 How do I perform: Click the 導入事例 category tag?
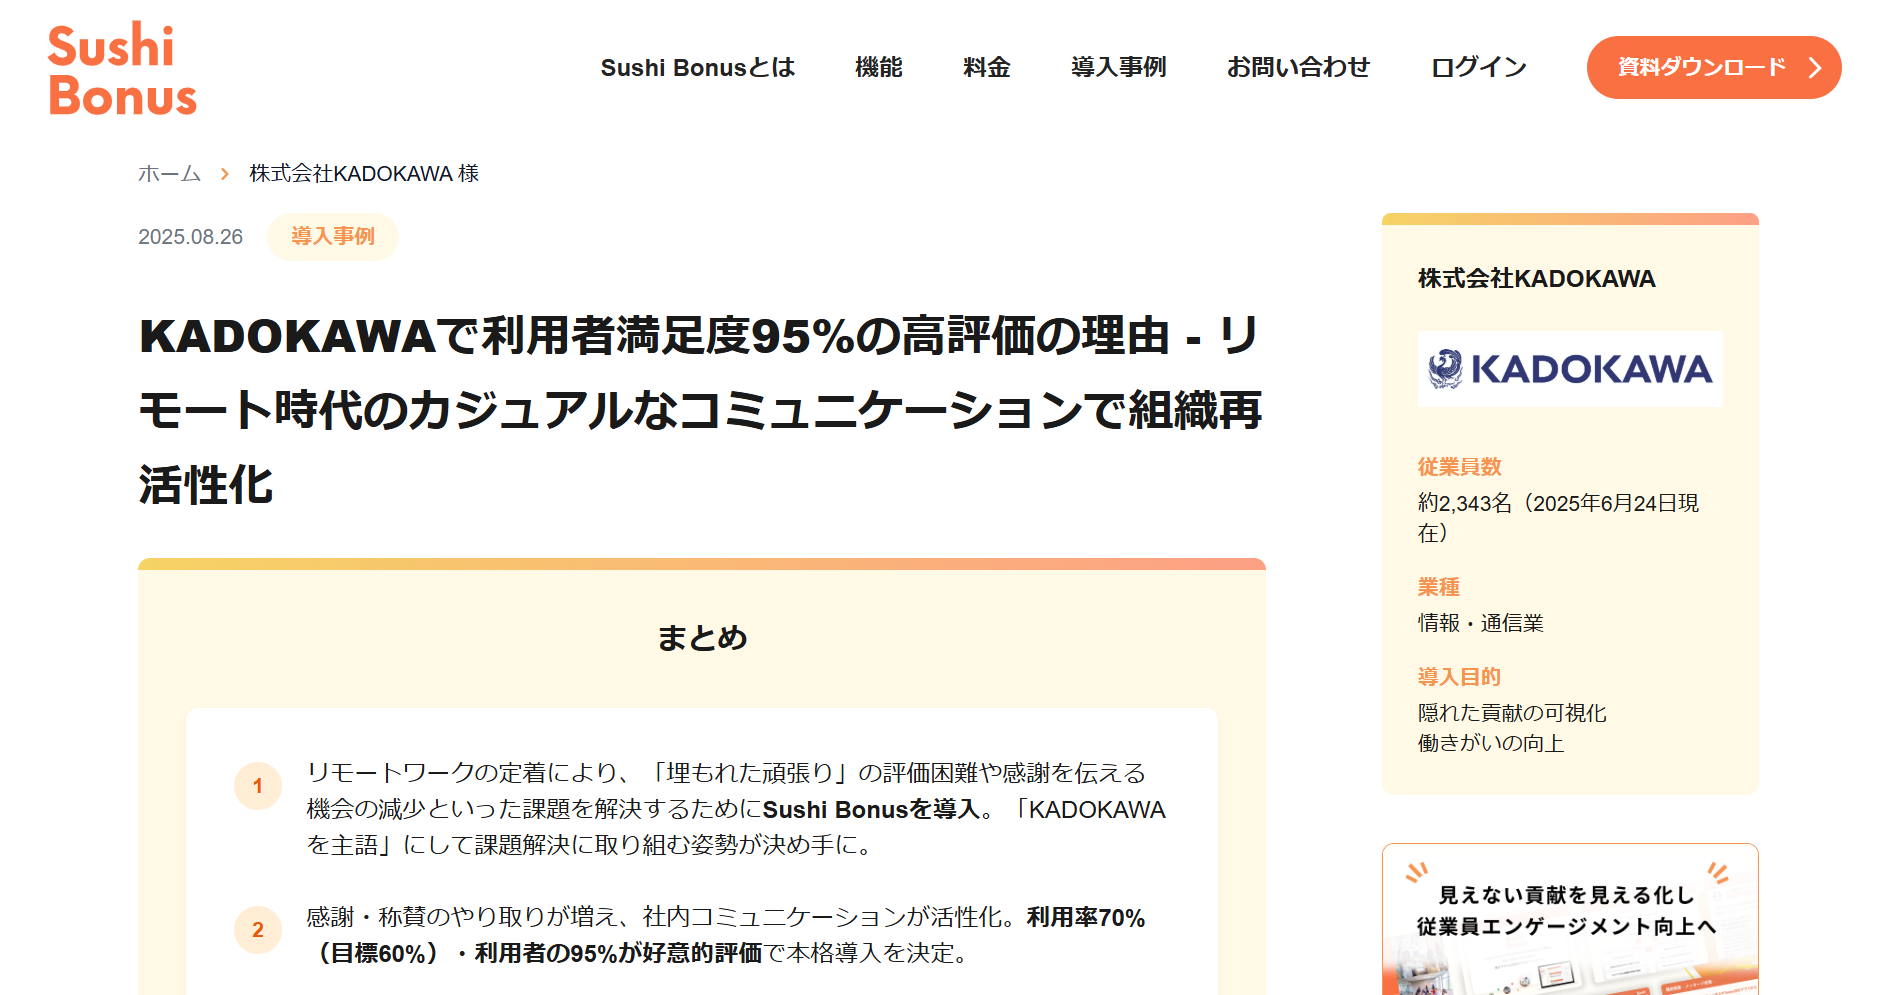point(332,237)
